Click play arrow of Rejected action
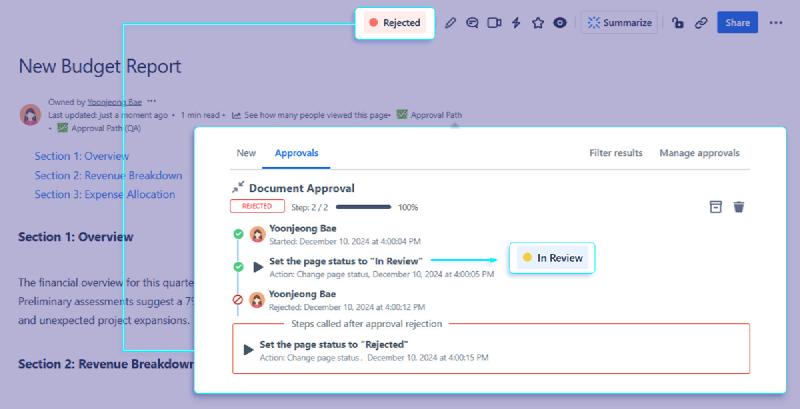800x409 pixels. (248, 350)
